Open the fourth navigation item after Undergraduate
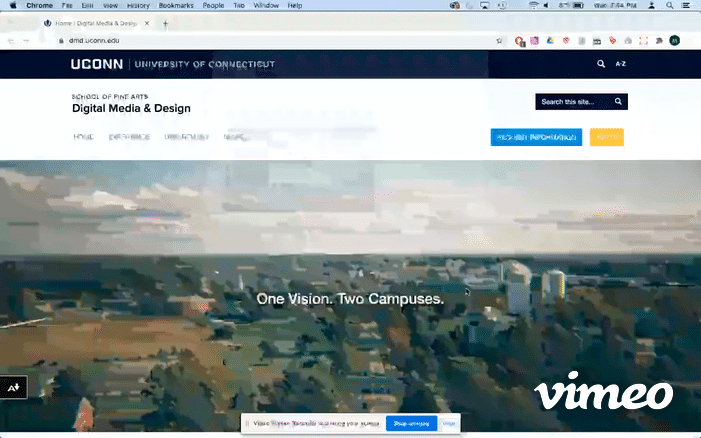The width and height of the screenshot is (701, 438). (x=235, y=137)
